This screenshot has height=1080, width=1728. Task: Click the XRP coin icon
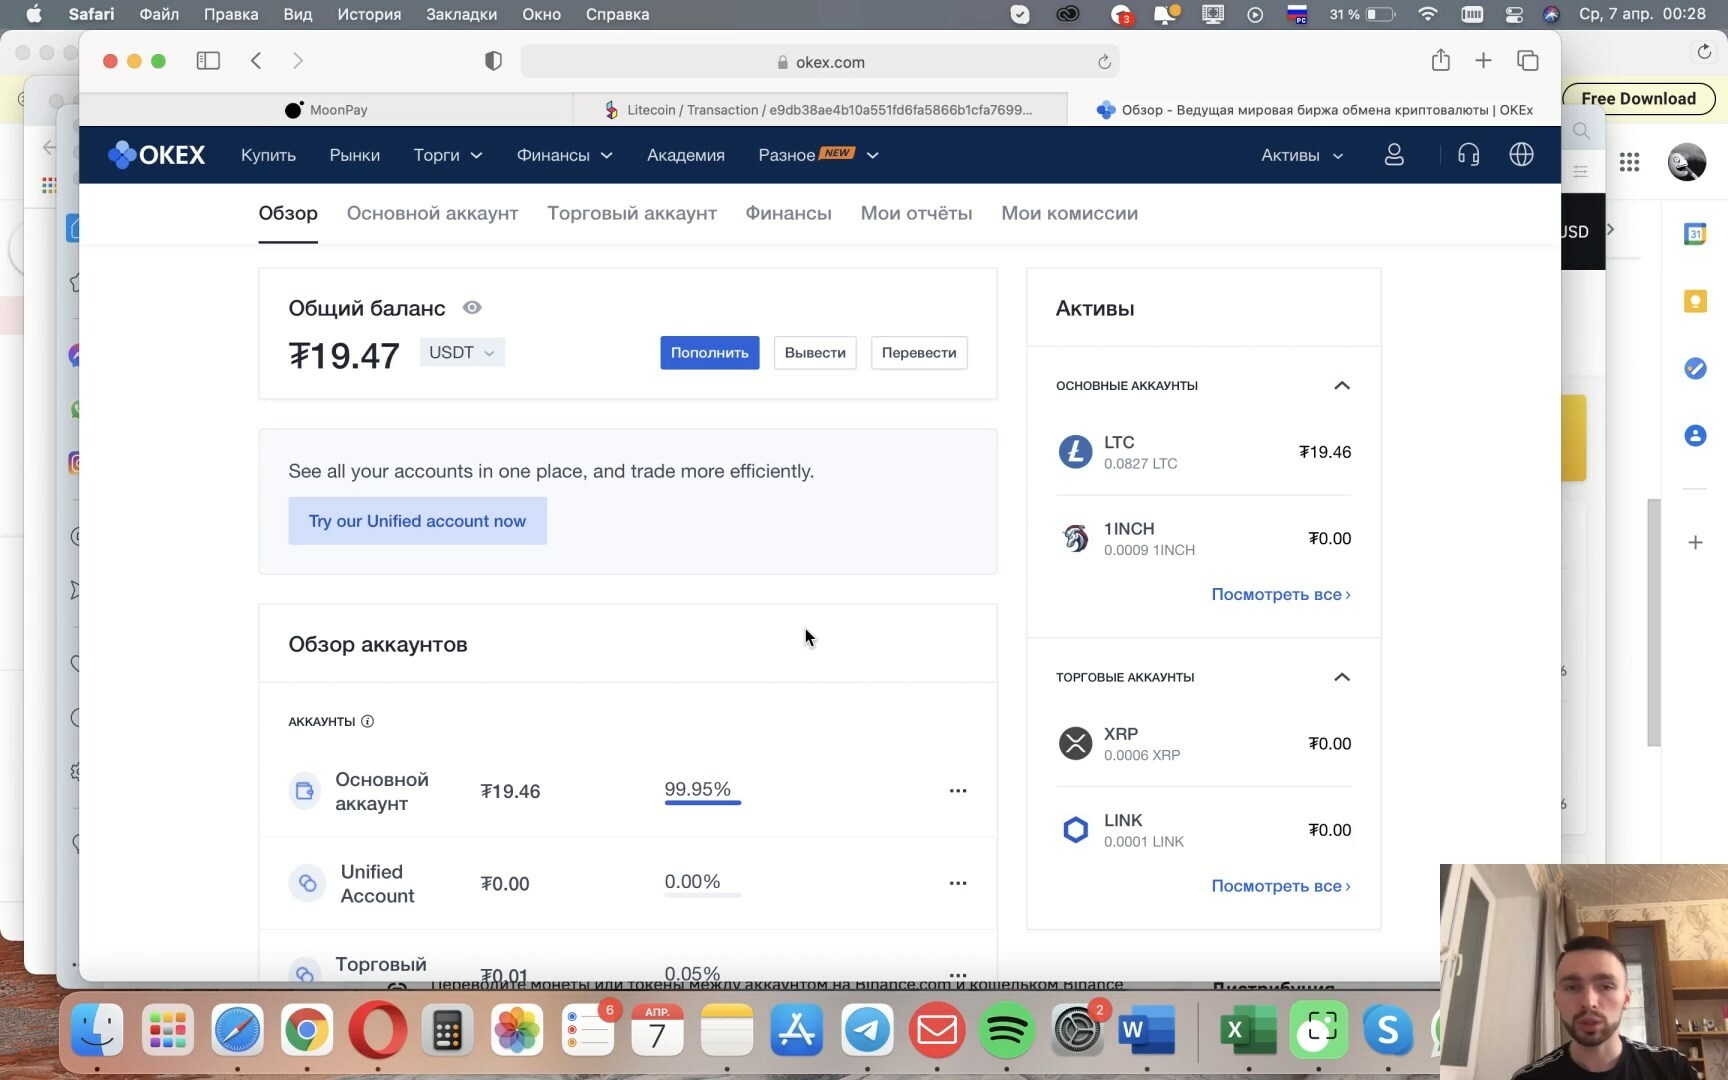[1075, 743]
